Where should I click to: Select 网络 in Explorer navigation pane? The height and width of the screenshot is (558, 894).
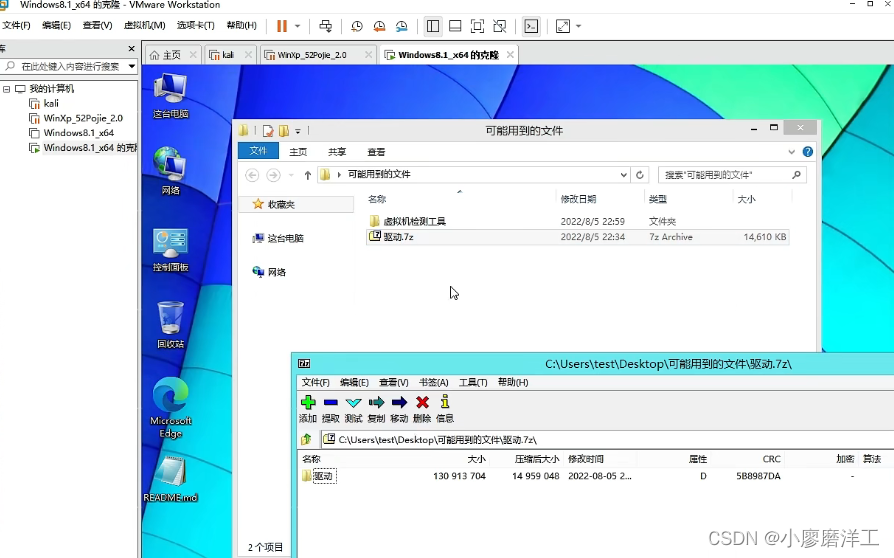tap(269, 272)
